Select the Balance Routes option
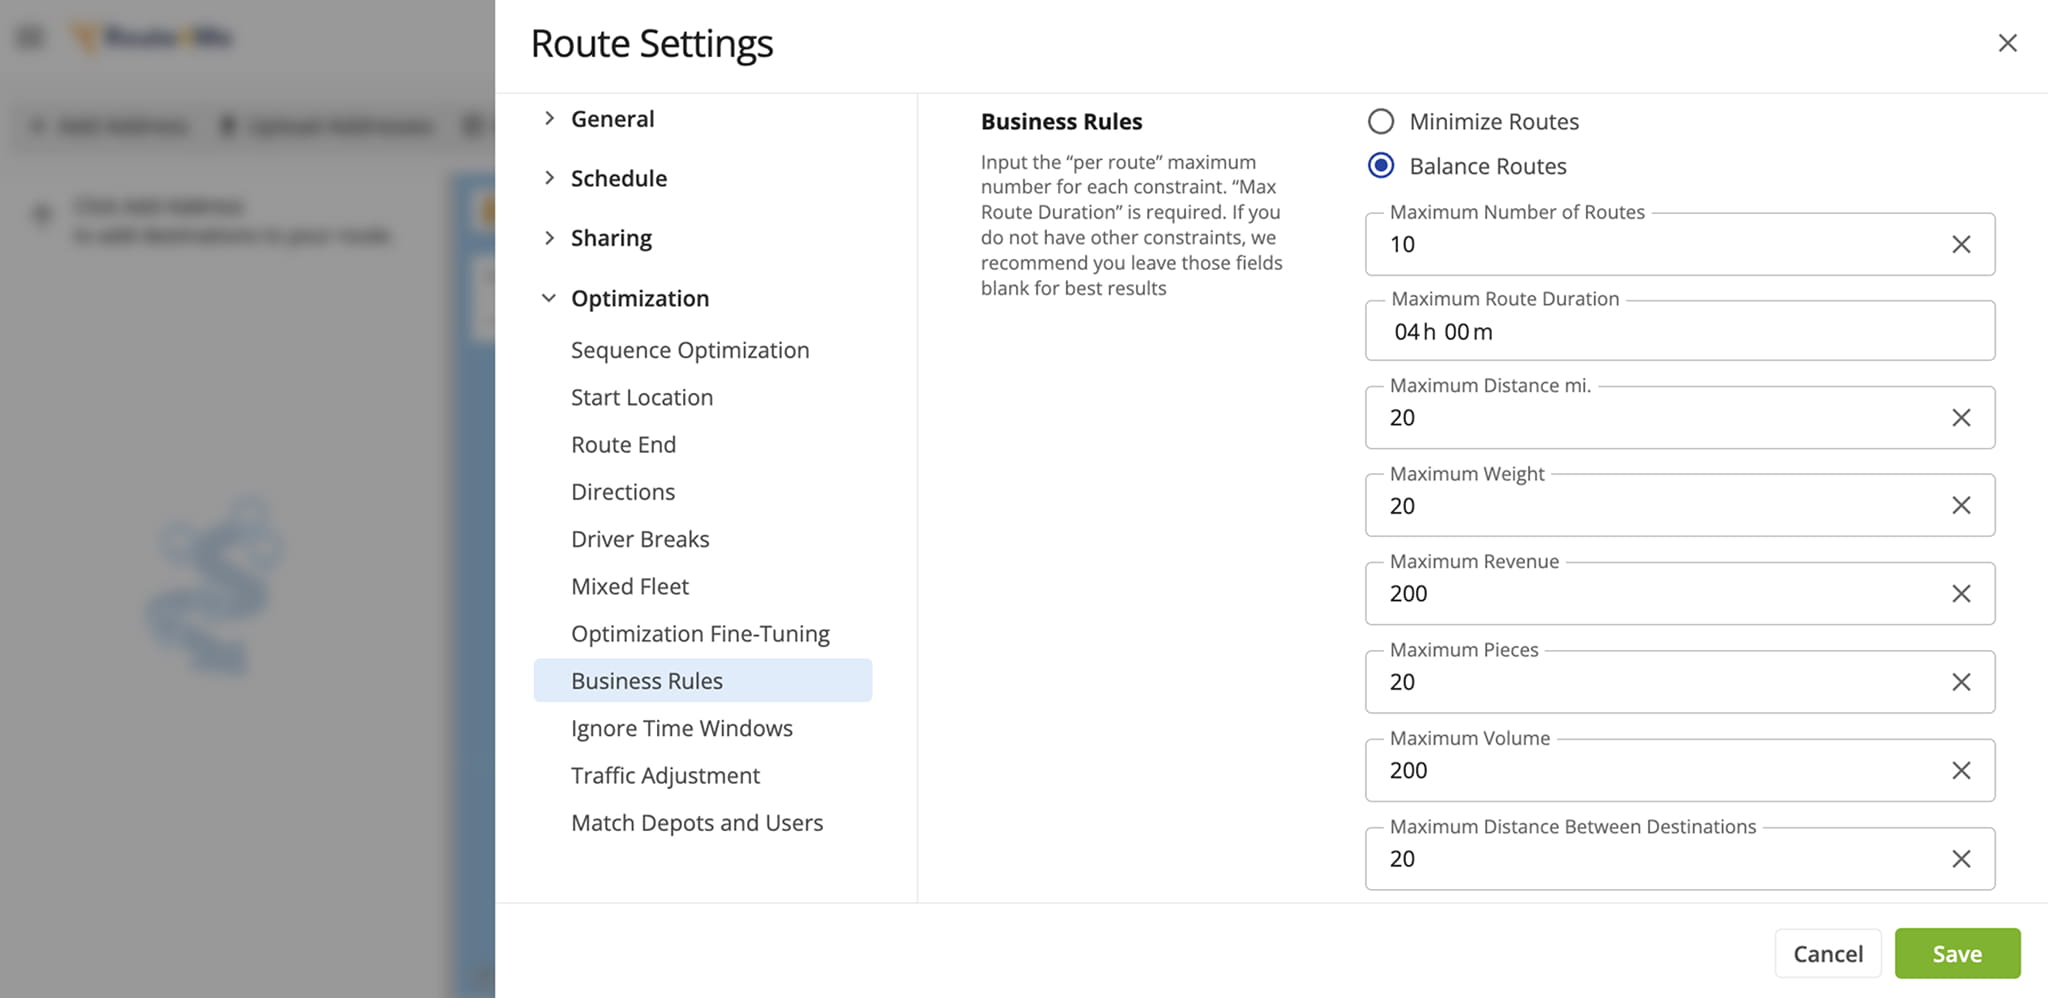 point(1381,166)
